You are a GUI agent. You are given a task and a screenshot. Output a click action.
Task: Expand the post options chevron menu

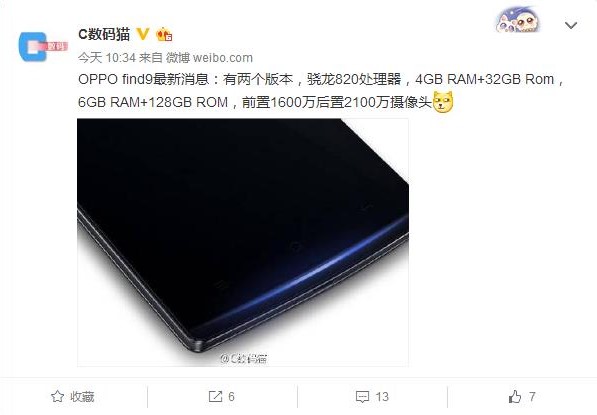click(571, 26)
